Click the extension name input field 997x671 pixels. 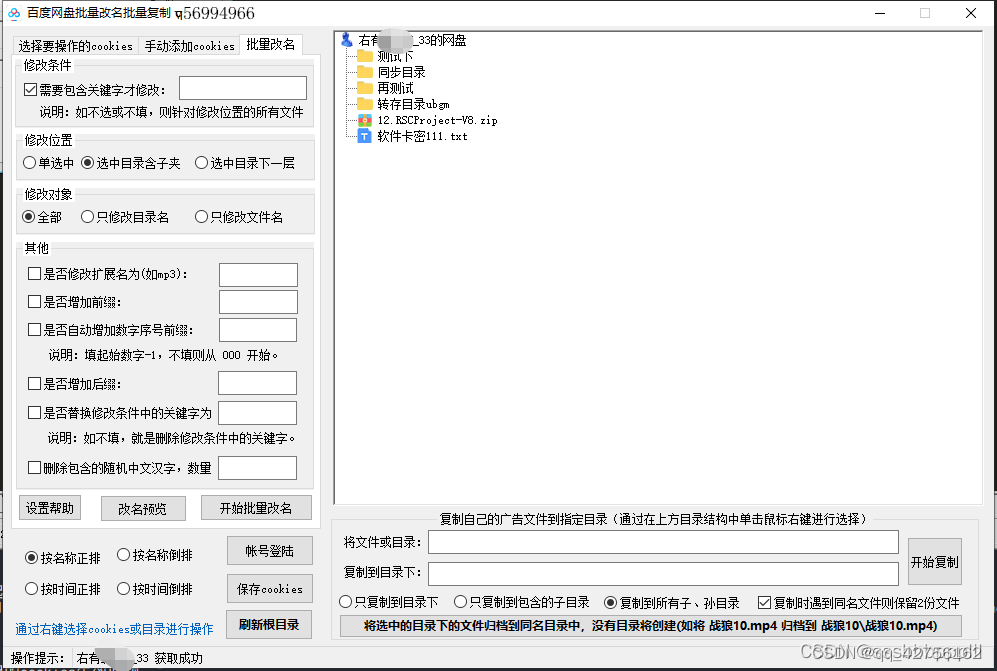[x=258, y=275]
